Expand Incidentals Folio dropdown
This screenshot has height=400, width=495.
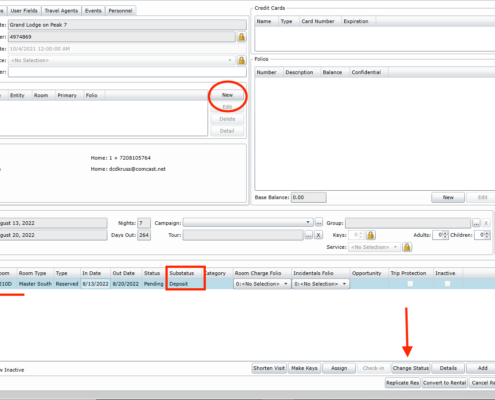tap(344, 284)
